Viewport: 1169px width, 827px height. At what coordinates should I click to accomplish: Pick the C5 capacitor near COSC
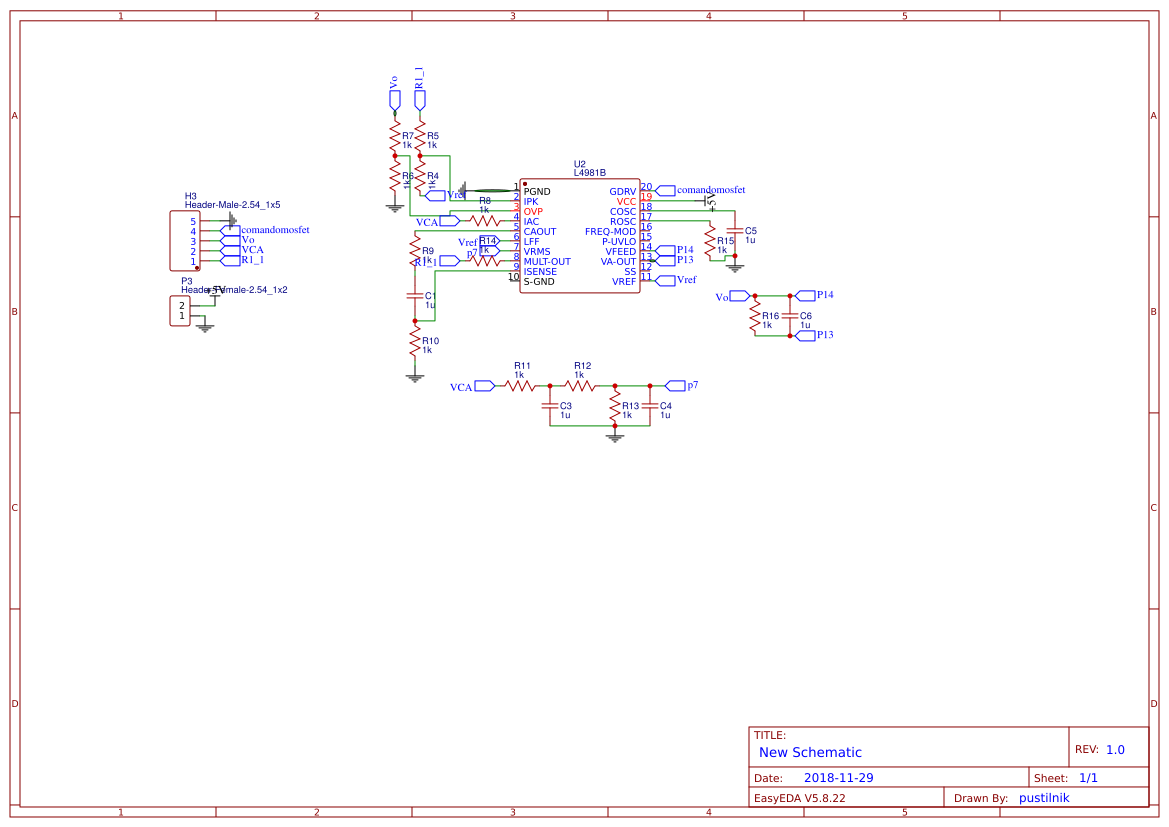pos(735,232)
